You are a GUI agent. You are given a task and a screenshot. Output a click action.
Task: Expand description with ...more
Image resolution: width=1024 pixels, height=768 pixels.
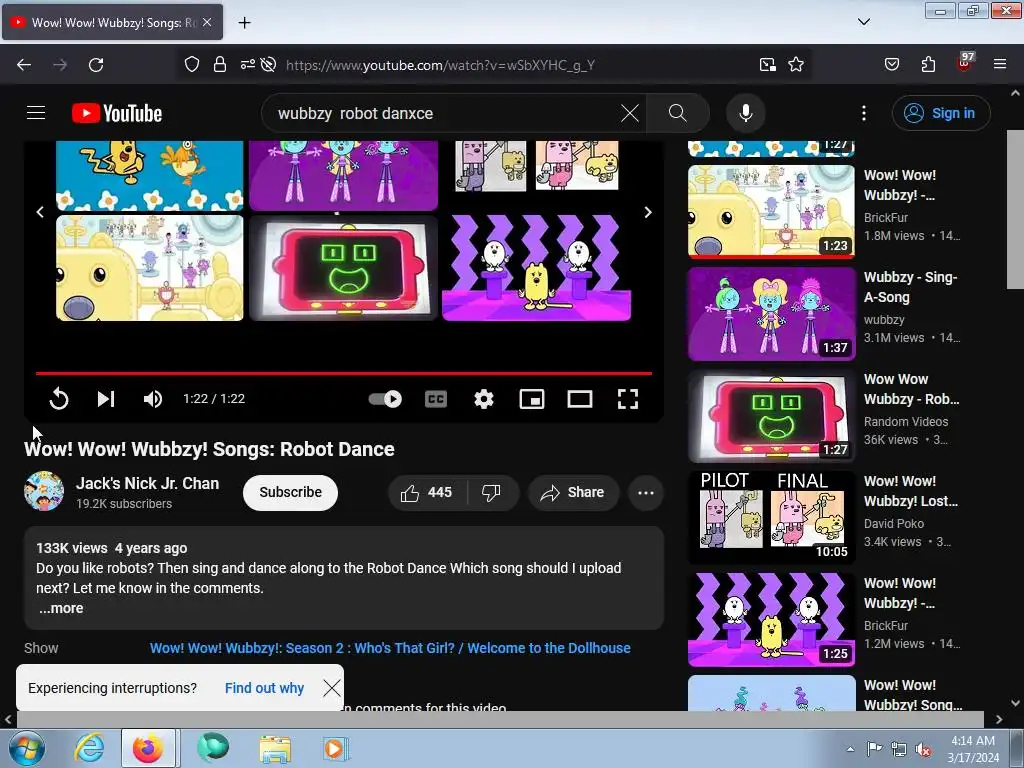(61, 608)
